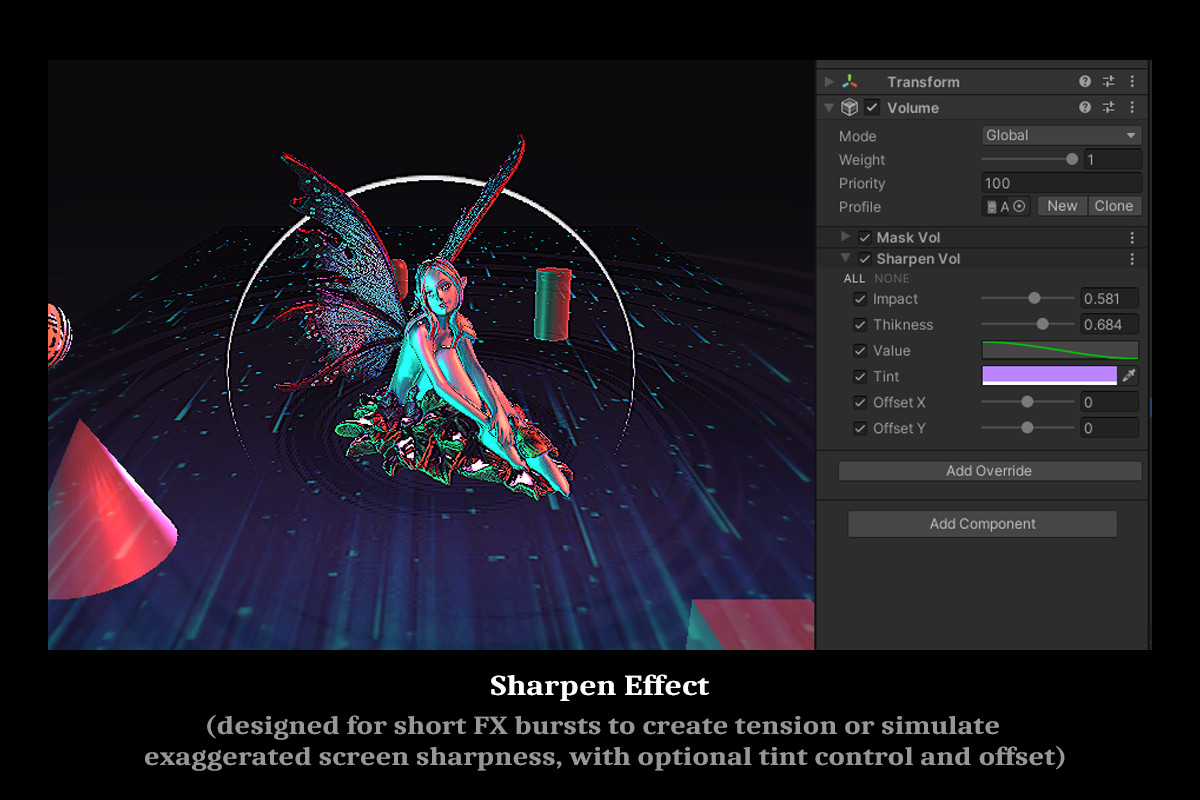Image resolution: width=1200 pixels, height=800 pixels.
Task: Click the Volume cube icon
Action: click(x=849, y=107)
